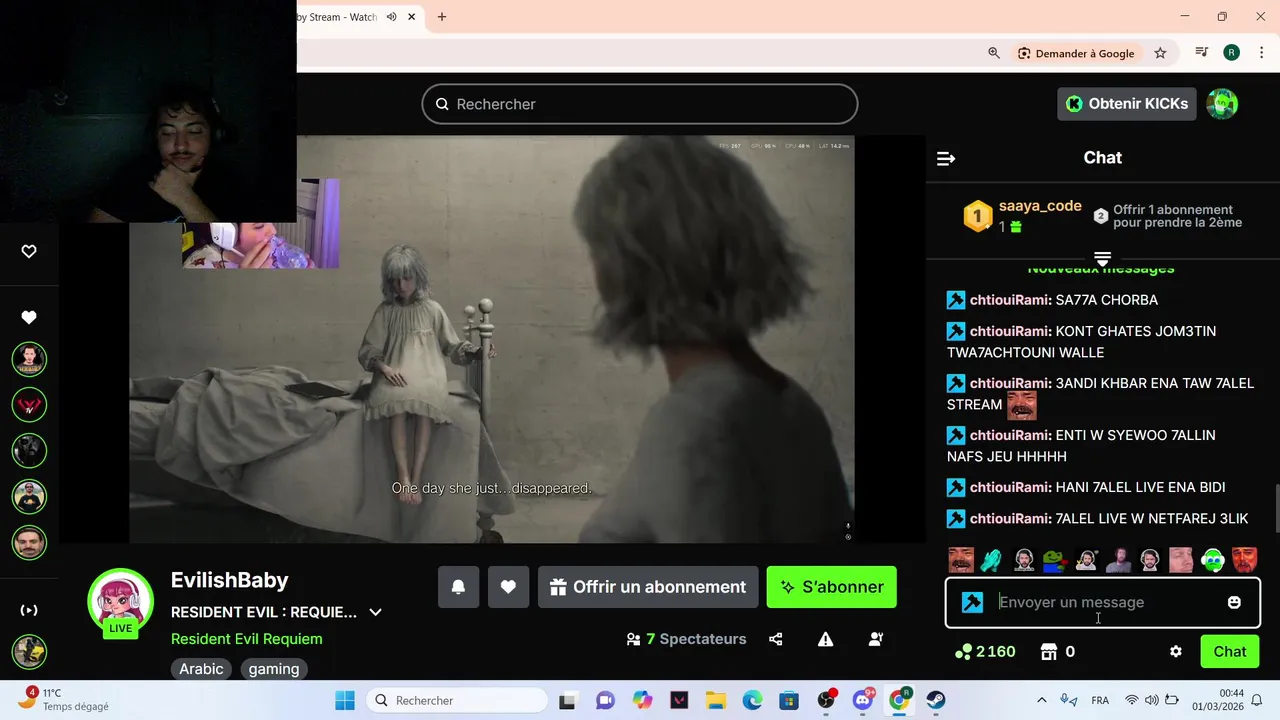The image size is (1280, 720).
Task: Click chtiouiRami username on HANI 7ALEL LIVE message
Action: click(x=1009, y=487)
